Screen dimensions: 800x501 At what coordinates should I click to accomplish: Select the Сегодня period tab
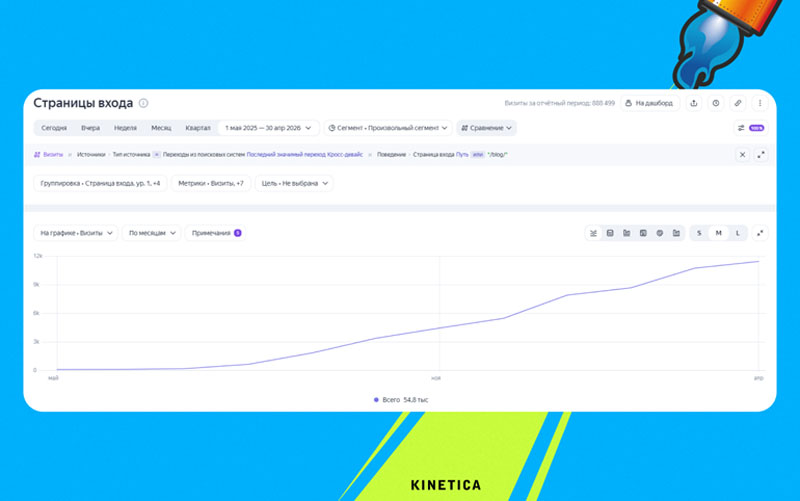54,128
